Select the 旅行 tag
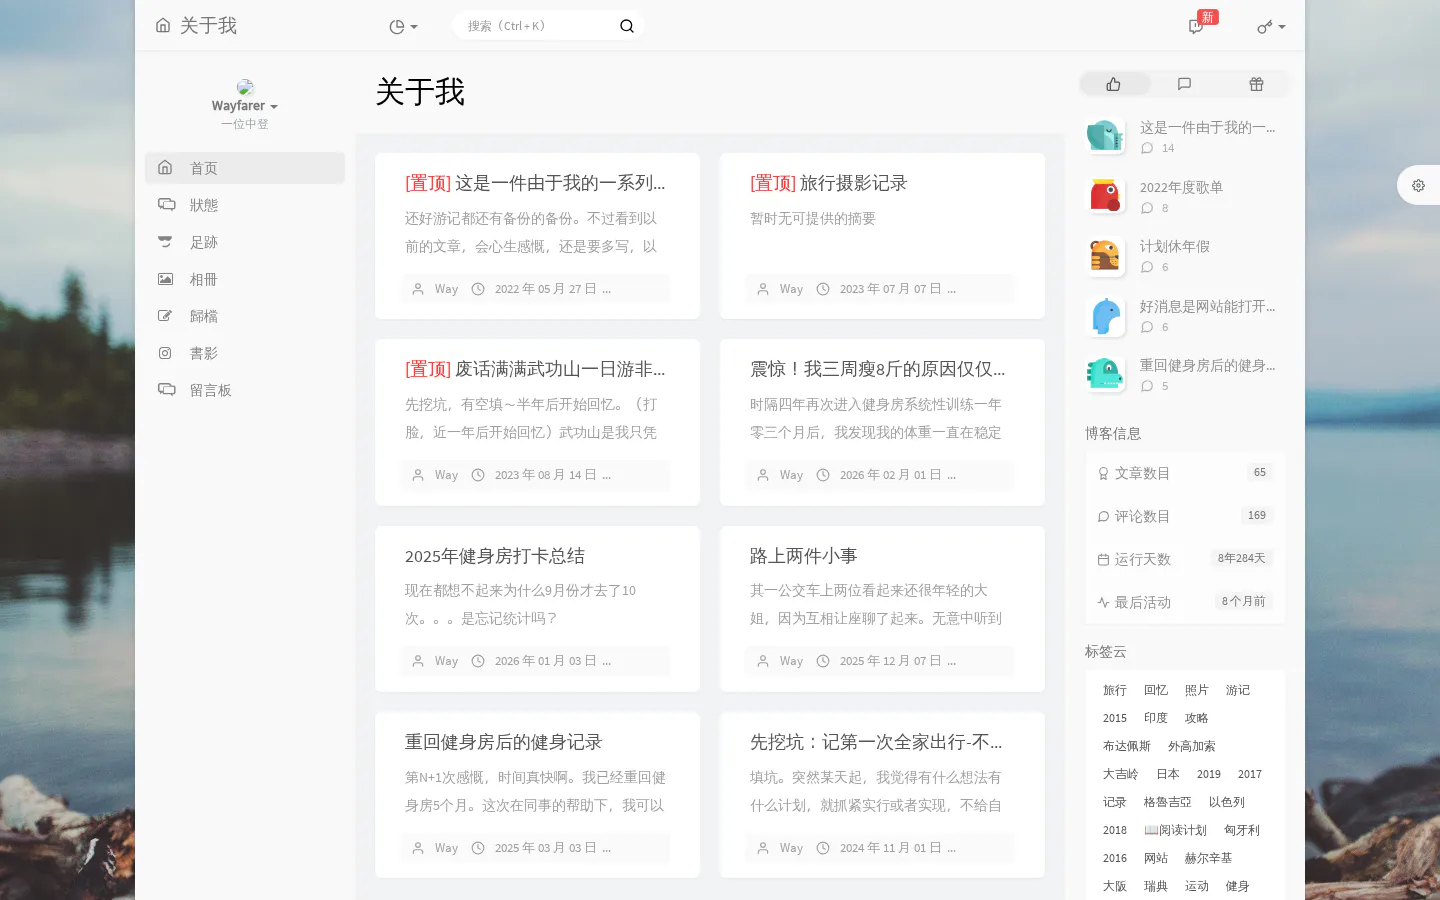 click(1115, 690)
